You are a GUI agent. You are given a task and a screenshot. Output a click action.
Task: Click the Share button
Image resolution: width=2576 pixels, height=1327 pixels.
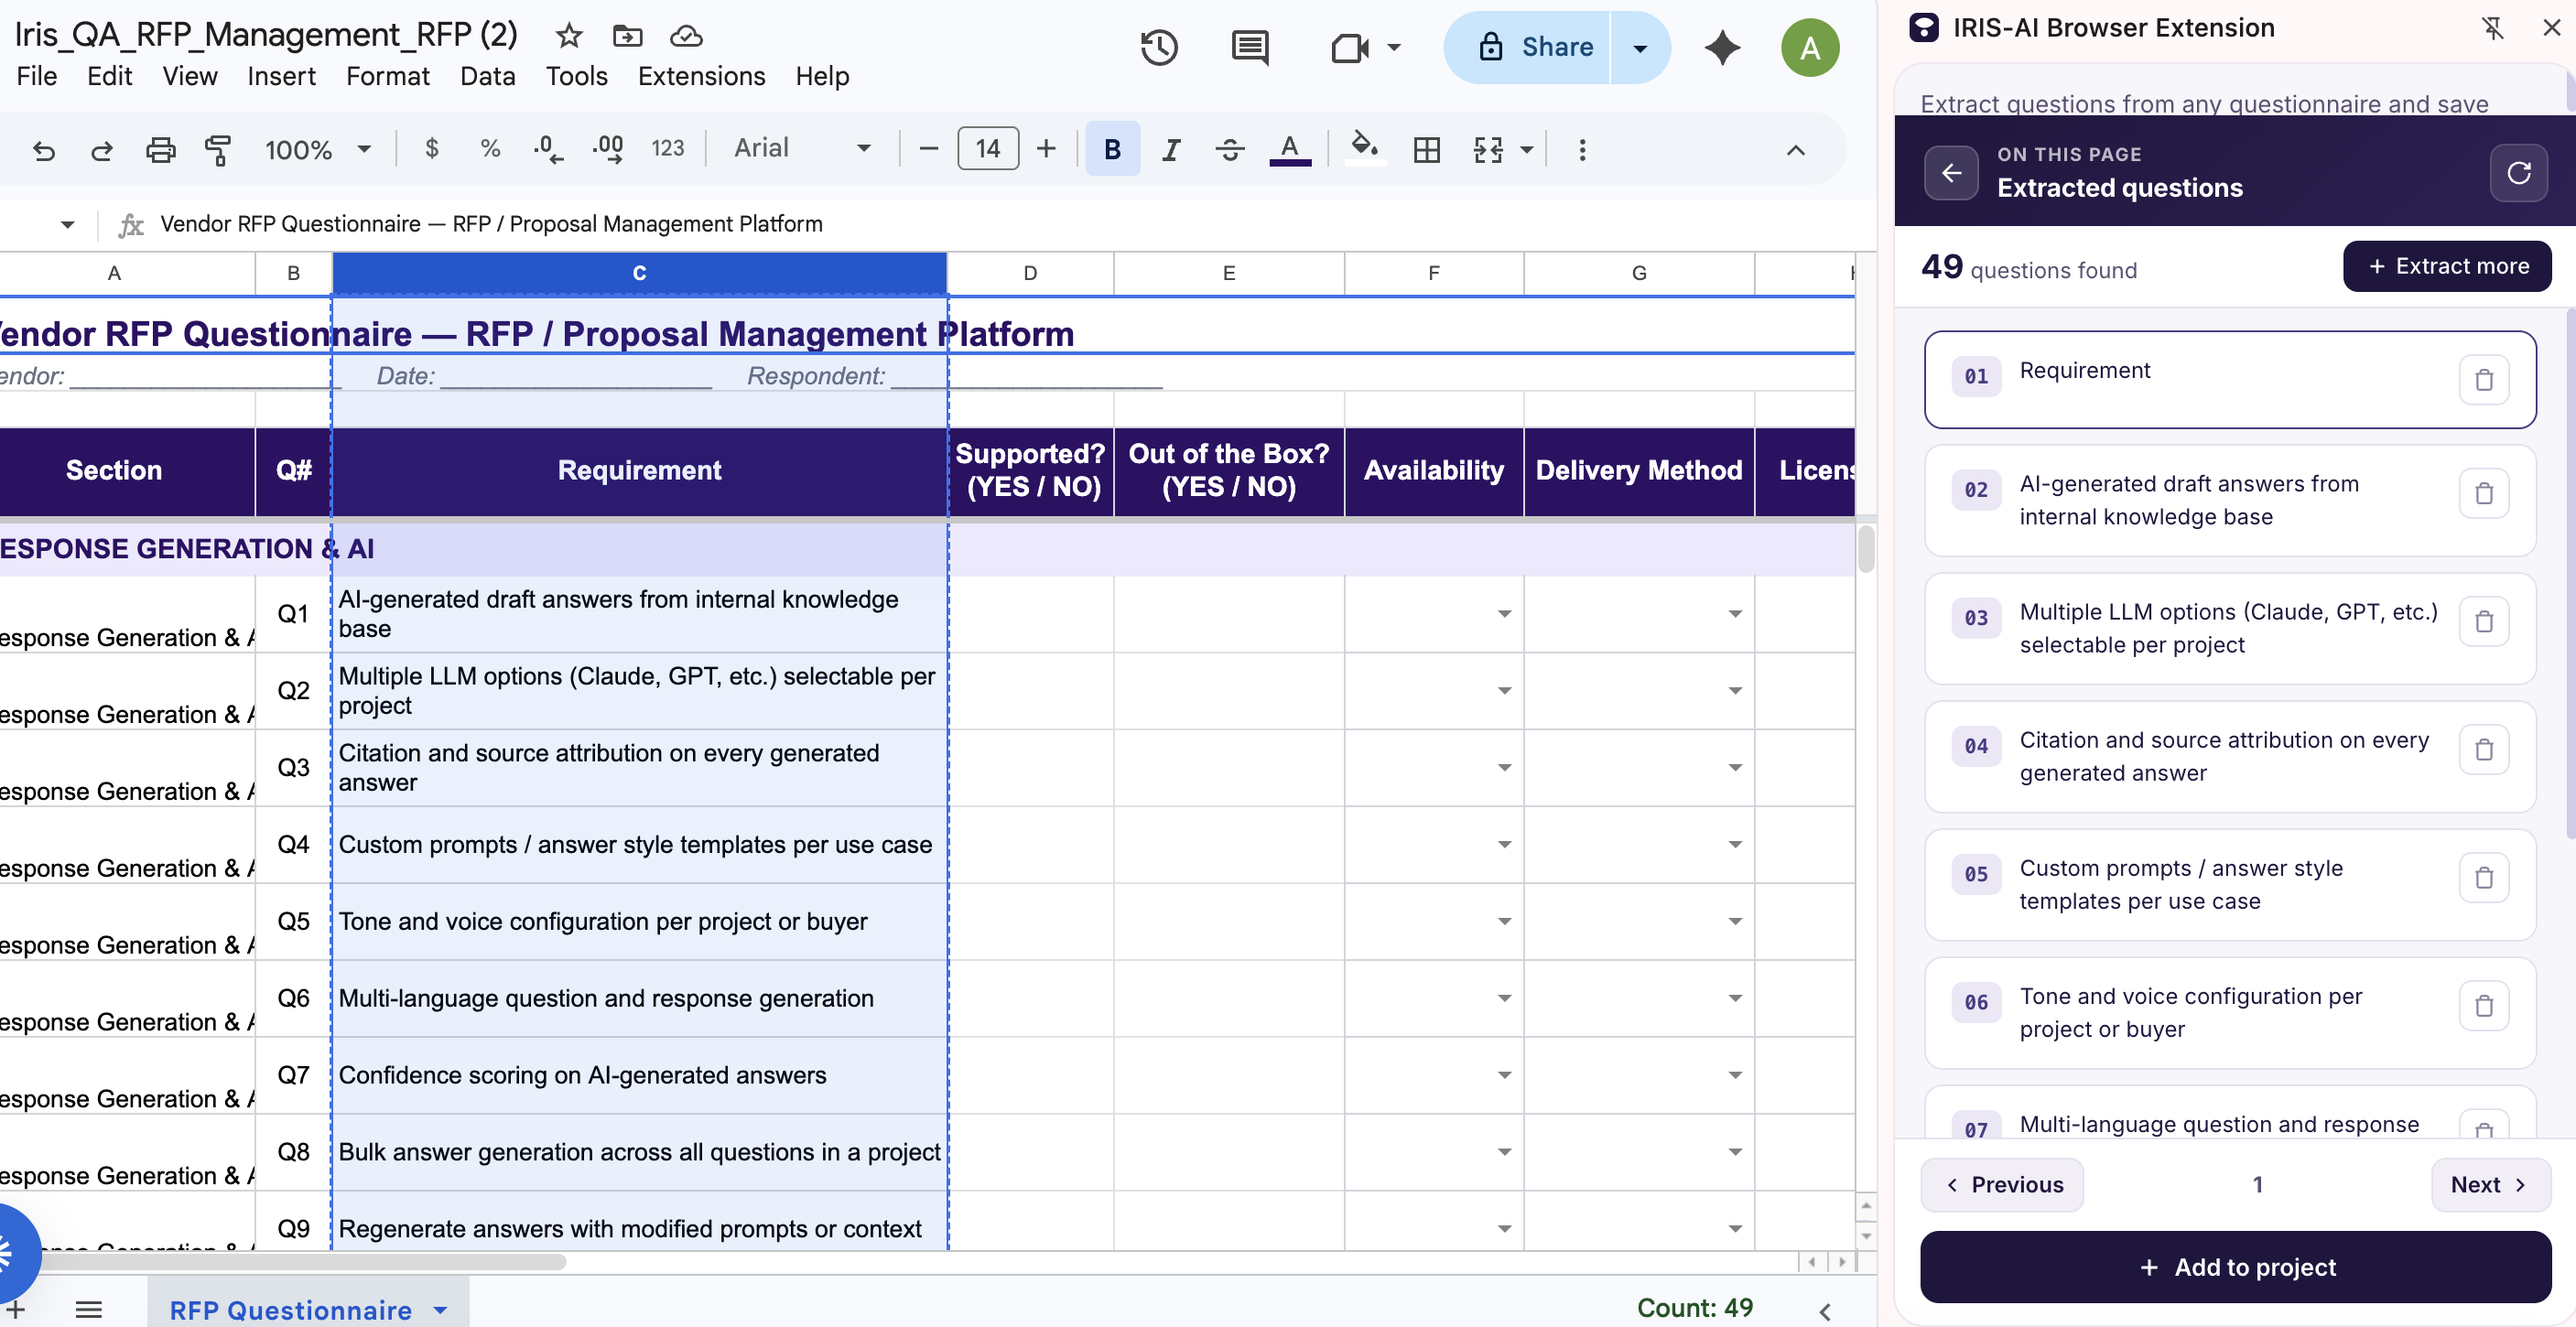pyautogui.click(x=1528, y=47)
